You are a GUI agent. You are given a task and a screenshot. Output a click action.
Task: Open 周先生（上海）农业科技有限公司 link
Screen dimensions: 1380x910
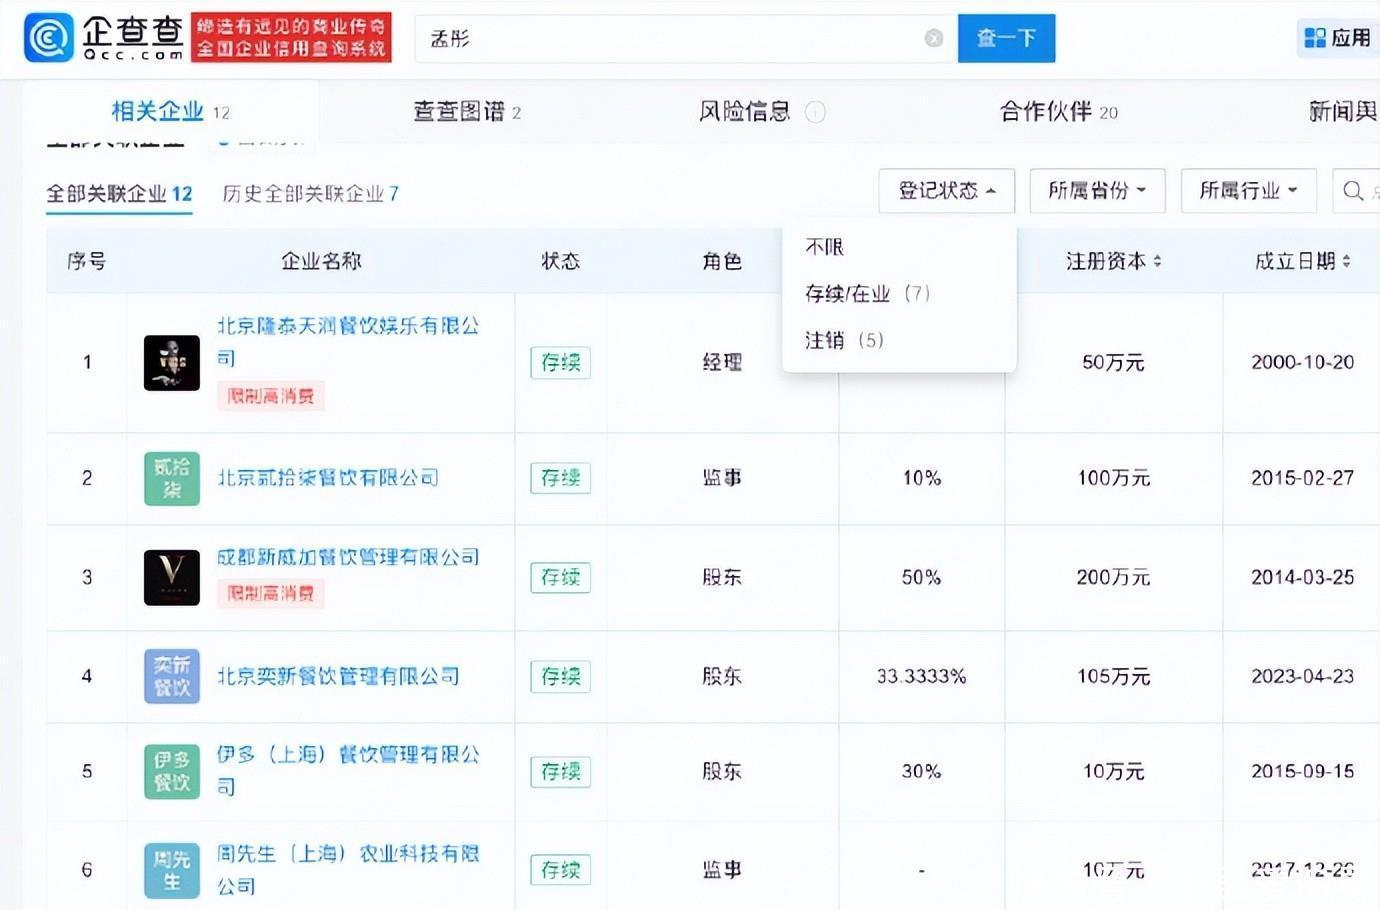click(348, 869)
